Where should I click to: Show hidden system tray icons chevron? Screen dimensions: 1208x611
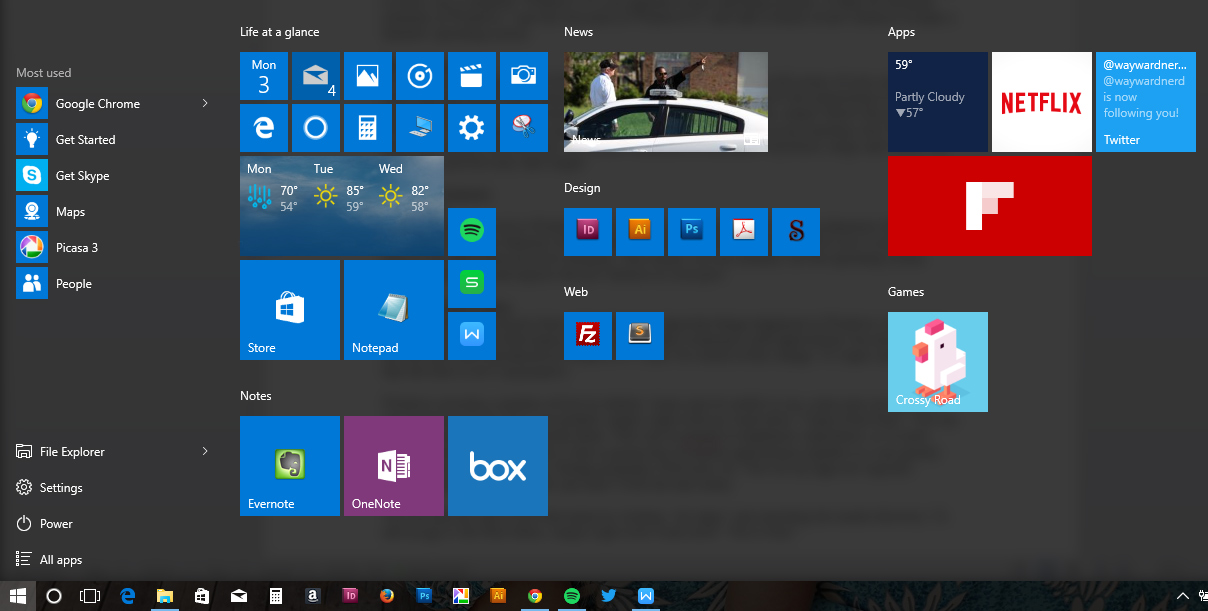1183,596
